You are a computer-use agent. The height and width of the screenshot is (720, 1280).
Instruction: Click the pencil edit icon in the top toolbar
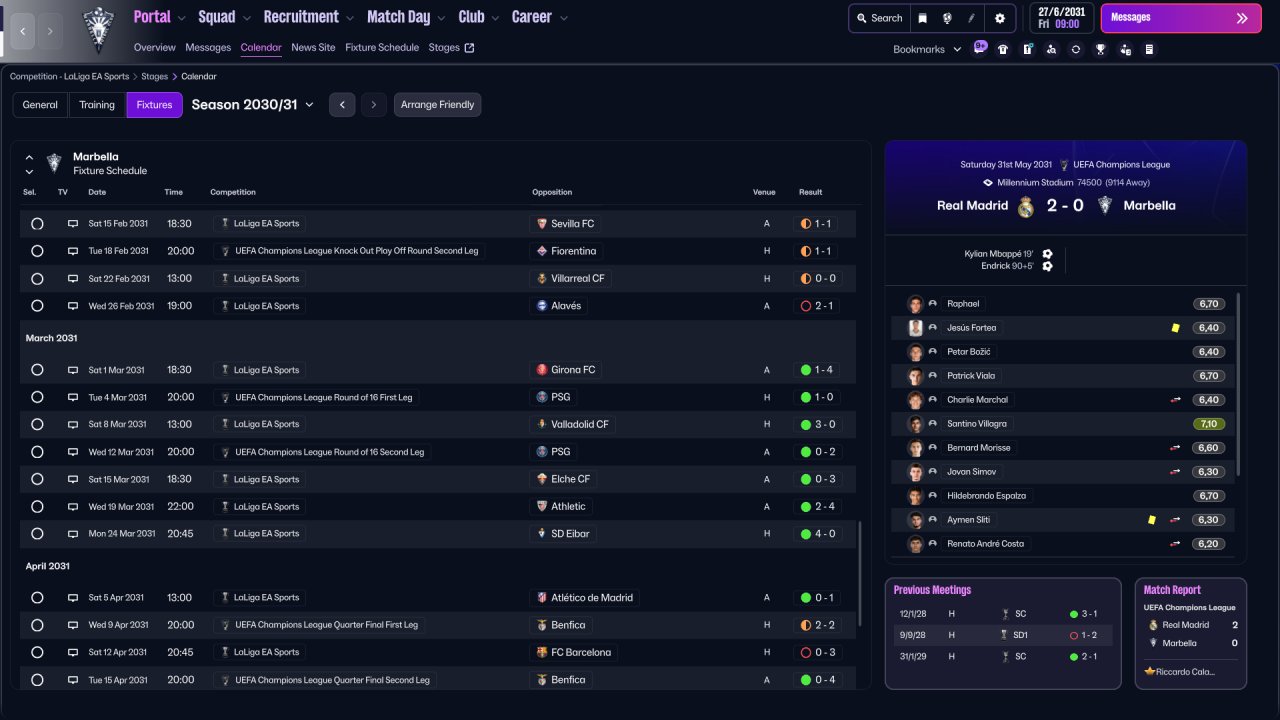coord(971,18)
